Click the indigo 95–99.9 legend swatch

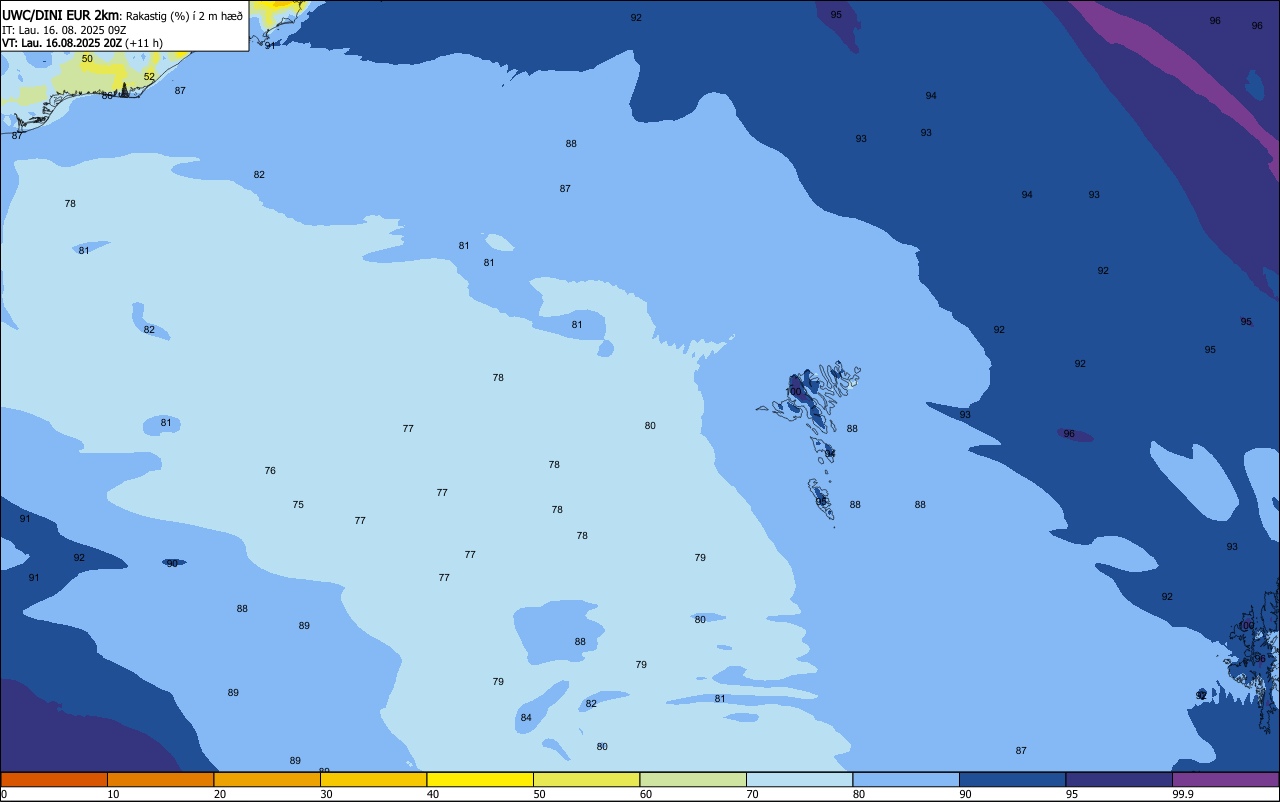click(x=1119, y=779)
